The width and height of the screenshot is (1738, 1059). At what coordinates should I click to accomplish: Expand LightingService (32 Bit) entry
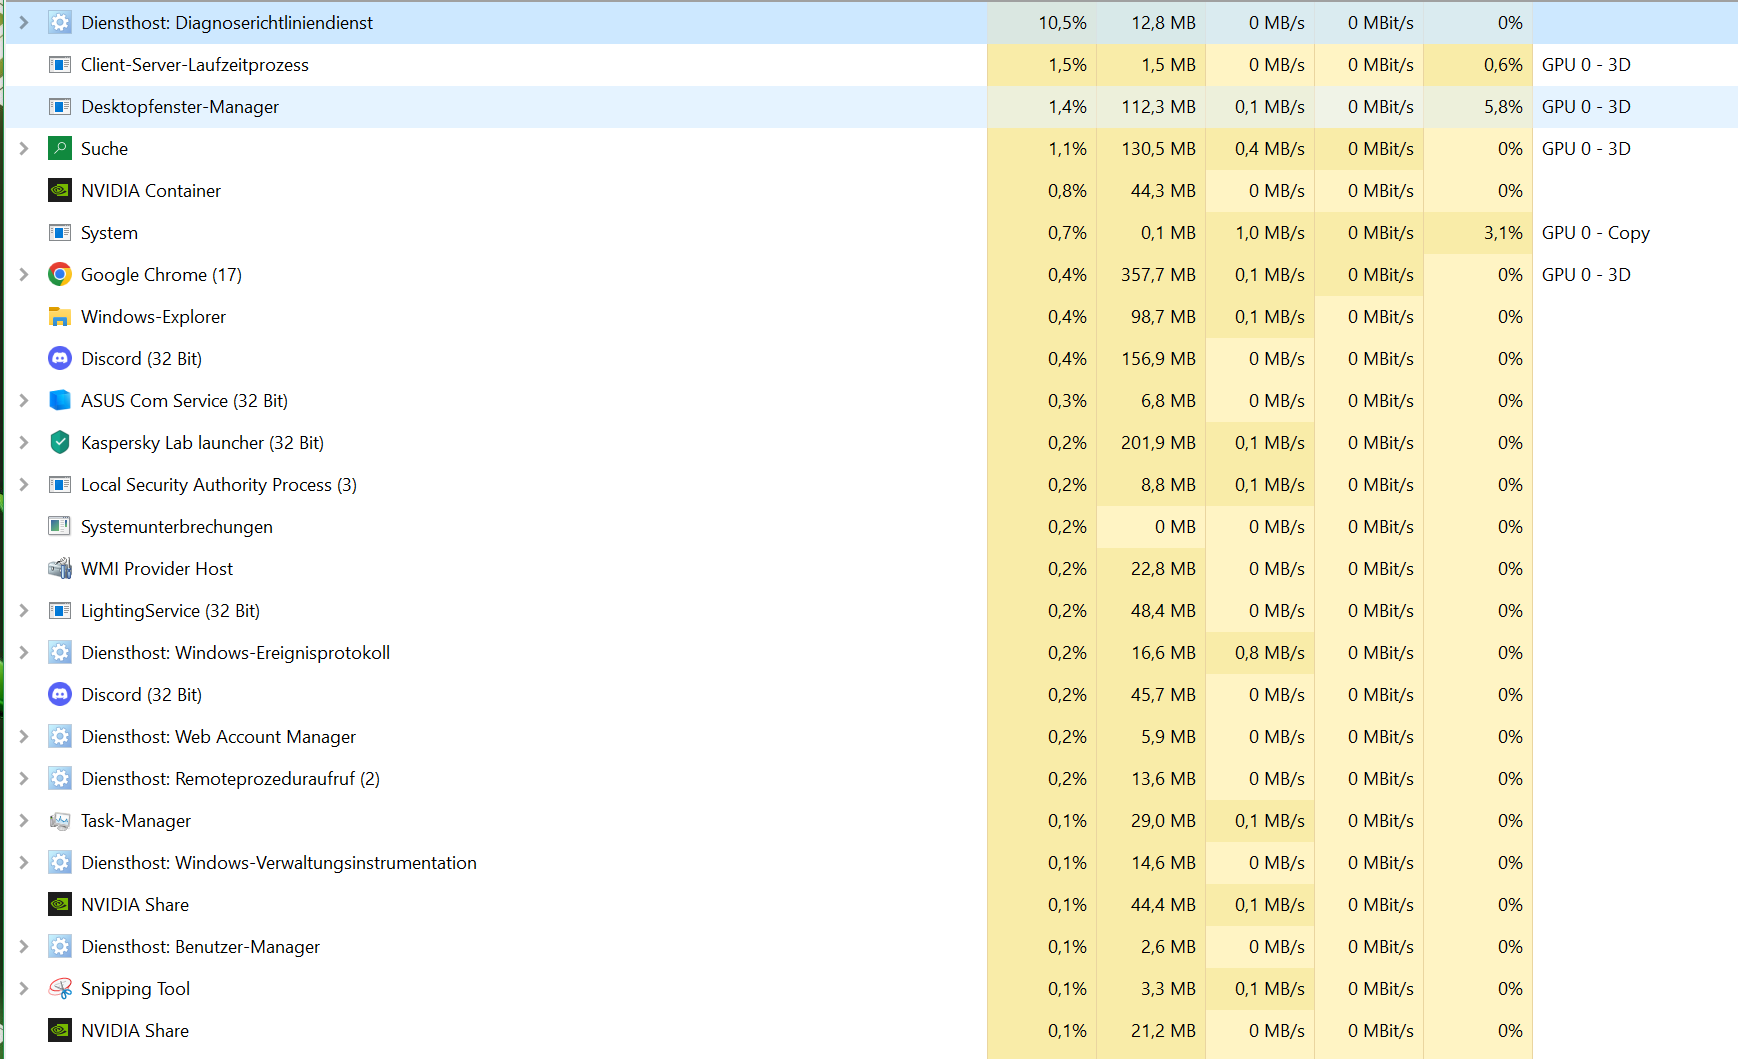pyautogui.click(x=24, y=610)
